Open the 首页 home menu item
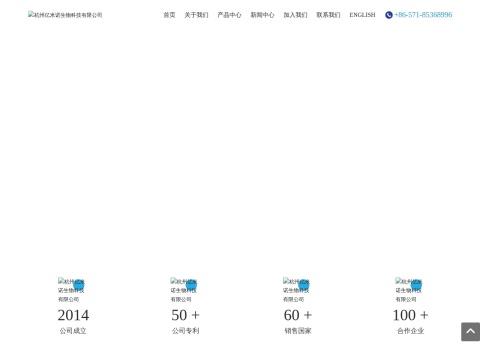The width and height of the screenshot is (480, 360). (x=169, y=15)
